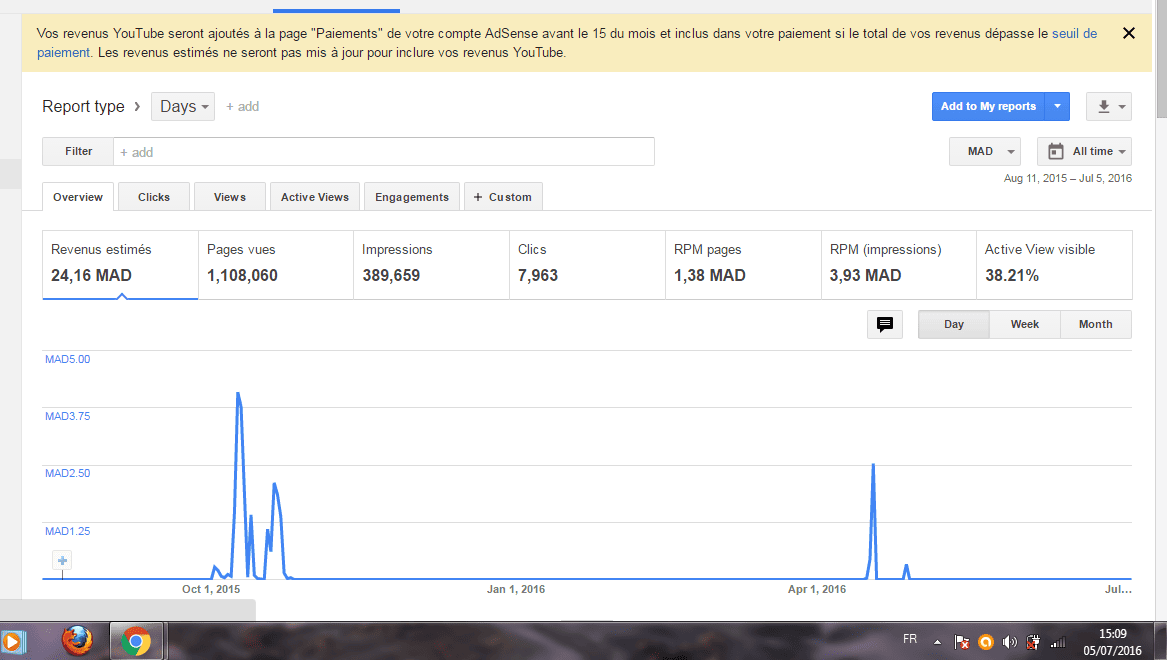Add a Custom tab

(x=503, y=197)
